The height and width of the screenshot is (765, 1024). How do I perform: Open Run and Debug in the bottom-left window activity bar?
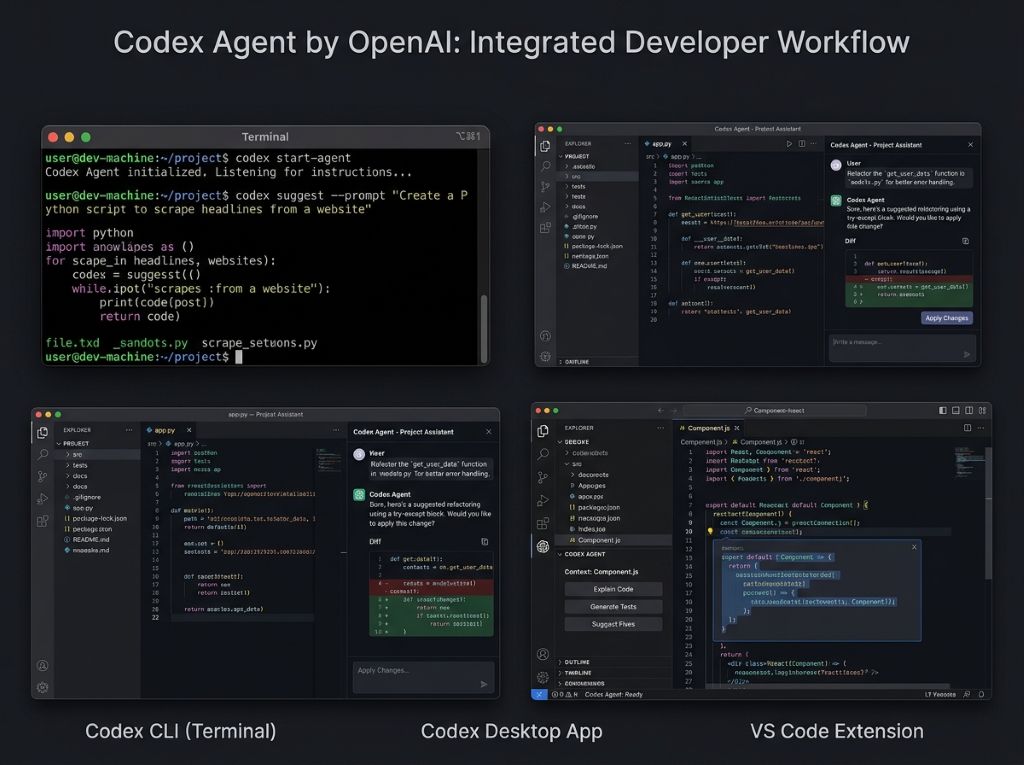42,499
